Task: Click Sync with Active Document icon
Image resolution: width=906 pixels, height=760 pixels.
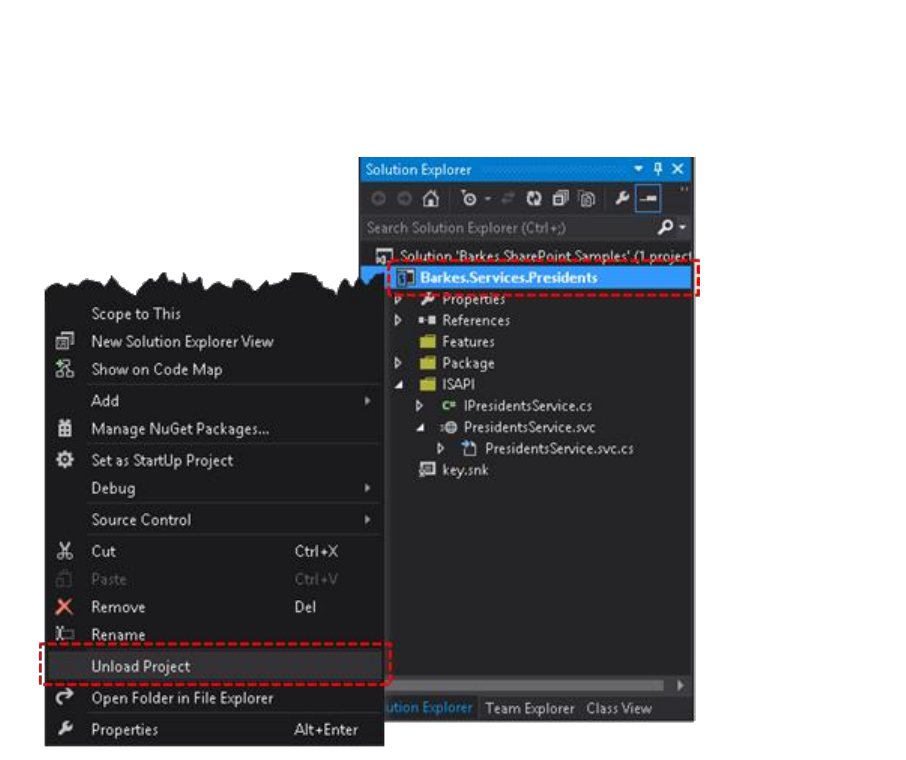Action: [x=508, y=199]
